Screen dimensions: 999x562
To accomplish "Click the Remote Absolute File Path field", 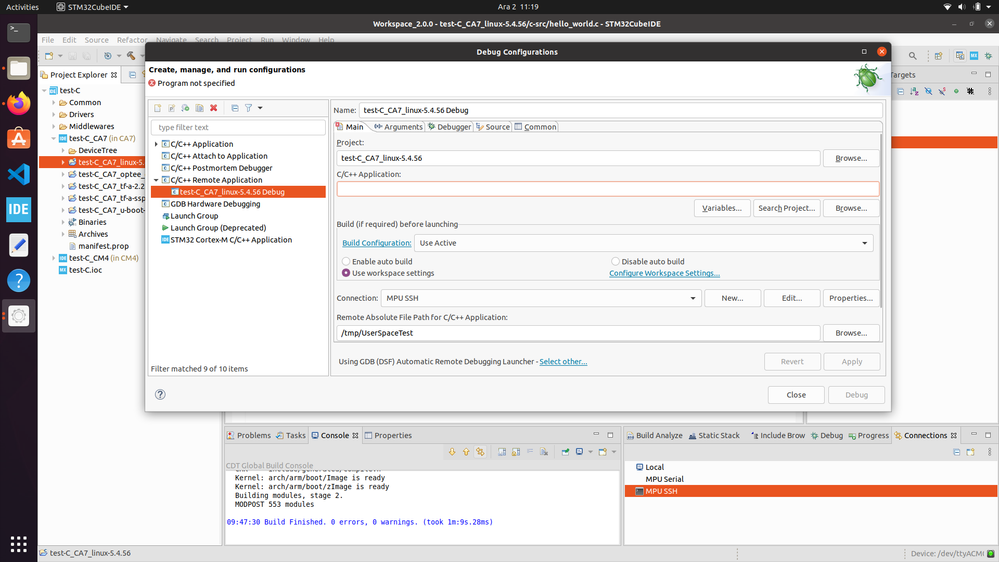I will (578, 333).
